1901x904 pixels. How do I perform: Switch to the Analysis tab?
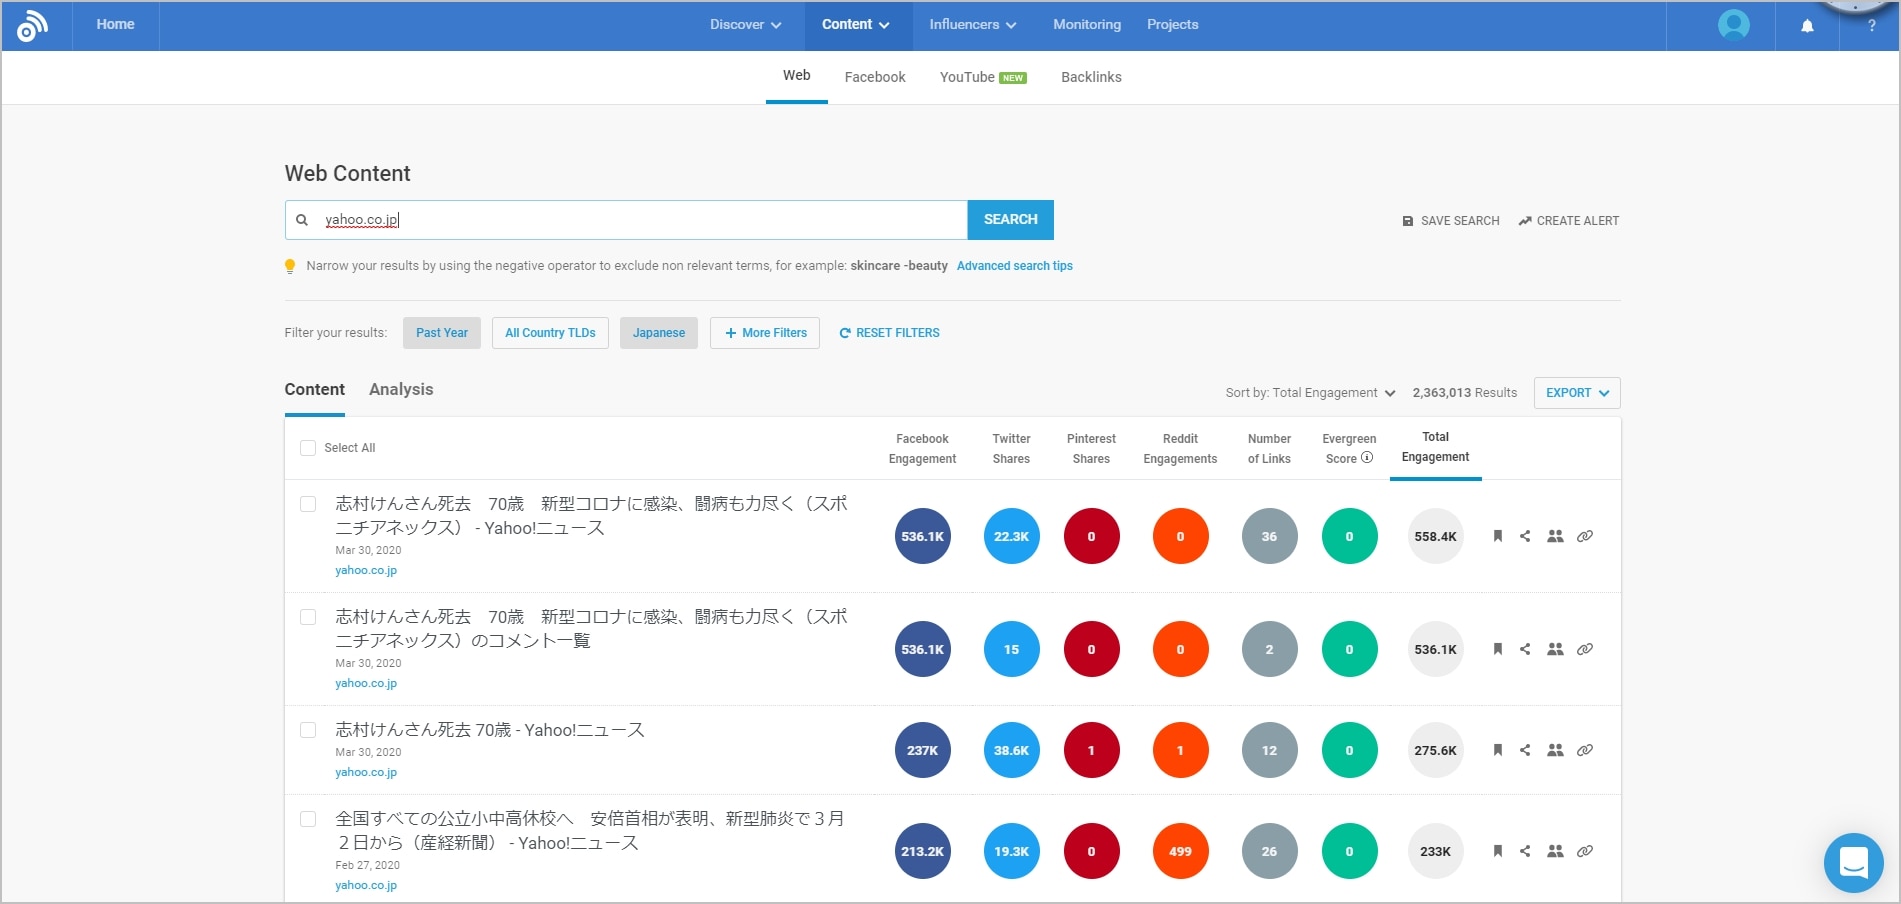401,390
